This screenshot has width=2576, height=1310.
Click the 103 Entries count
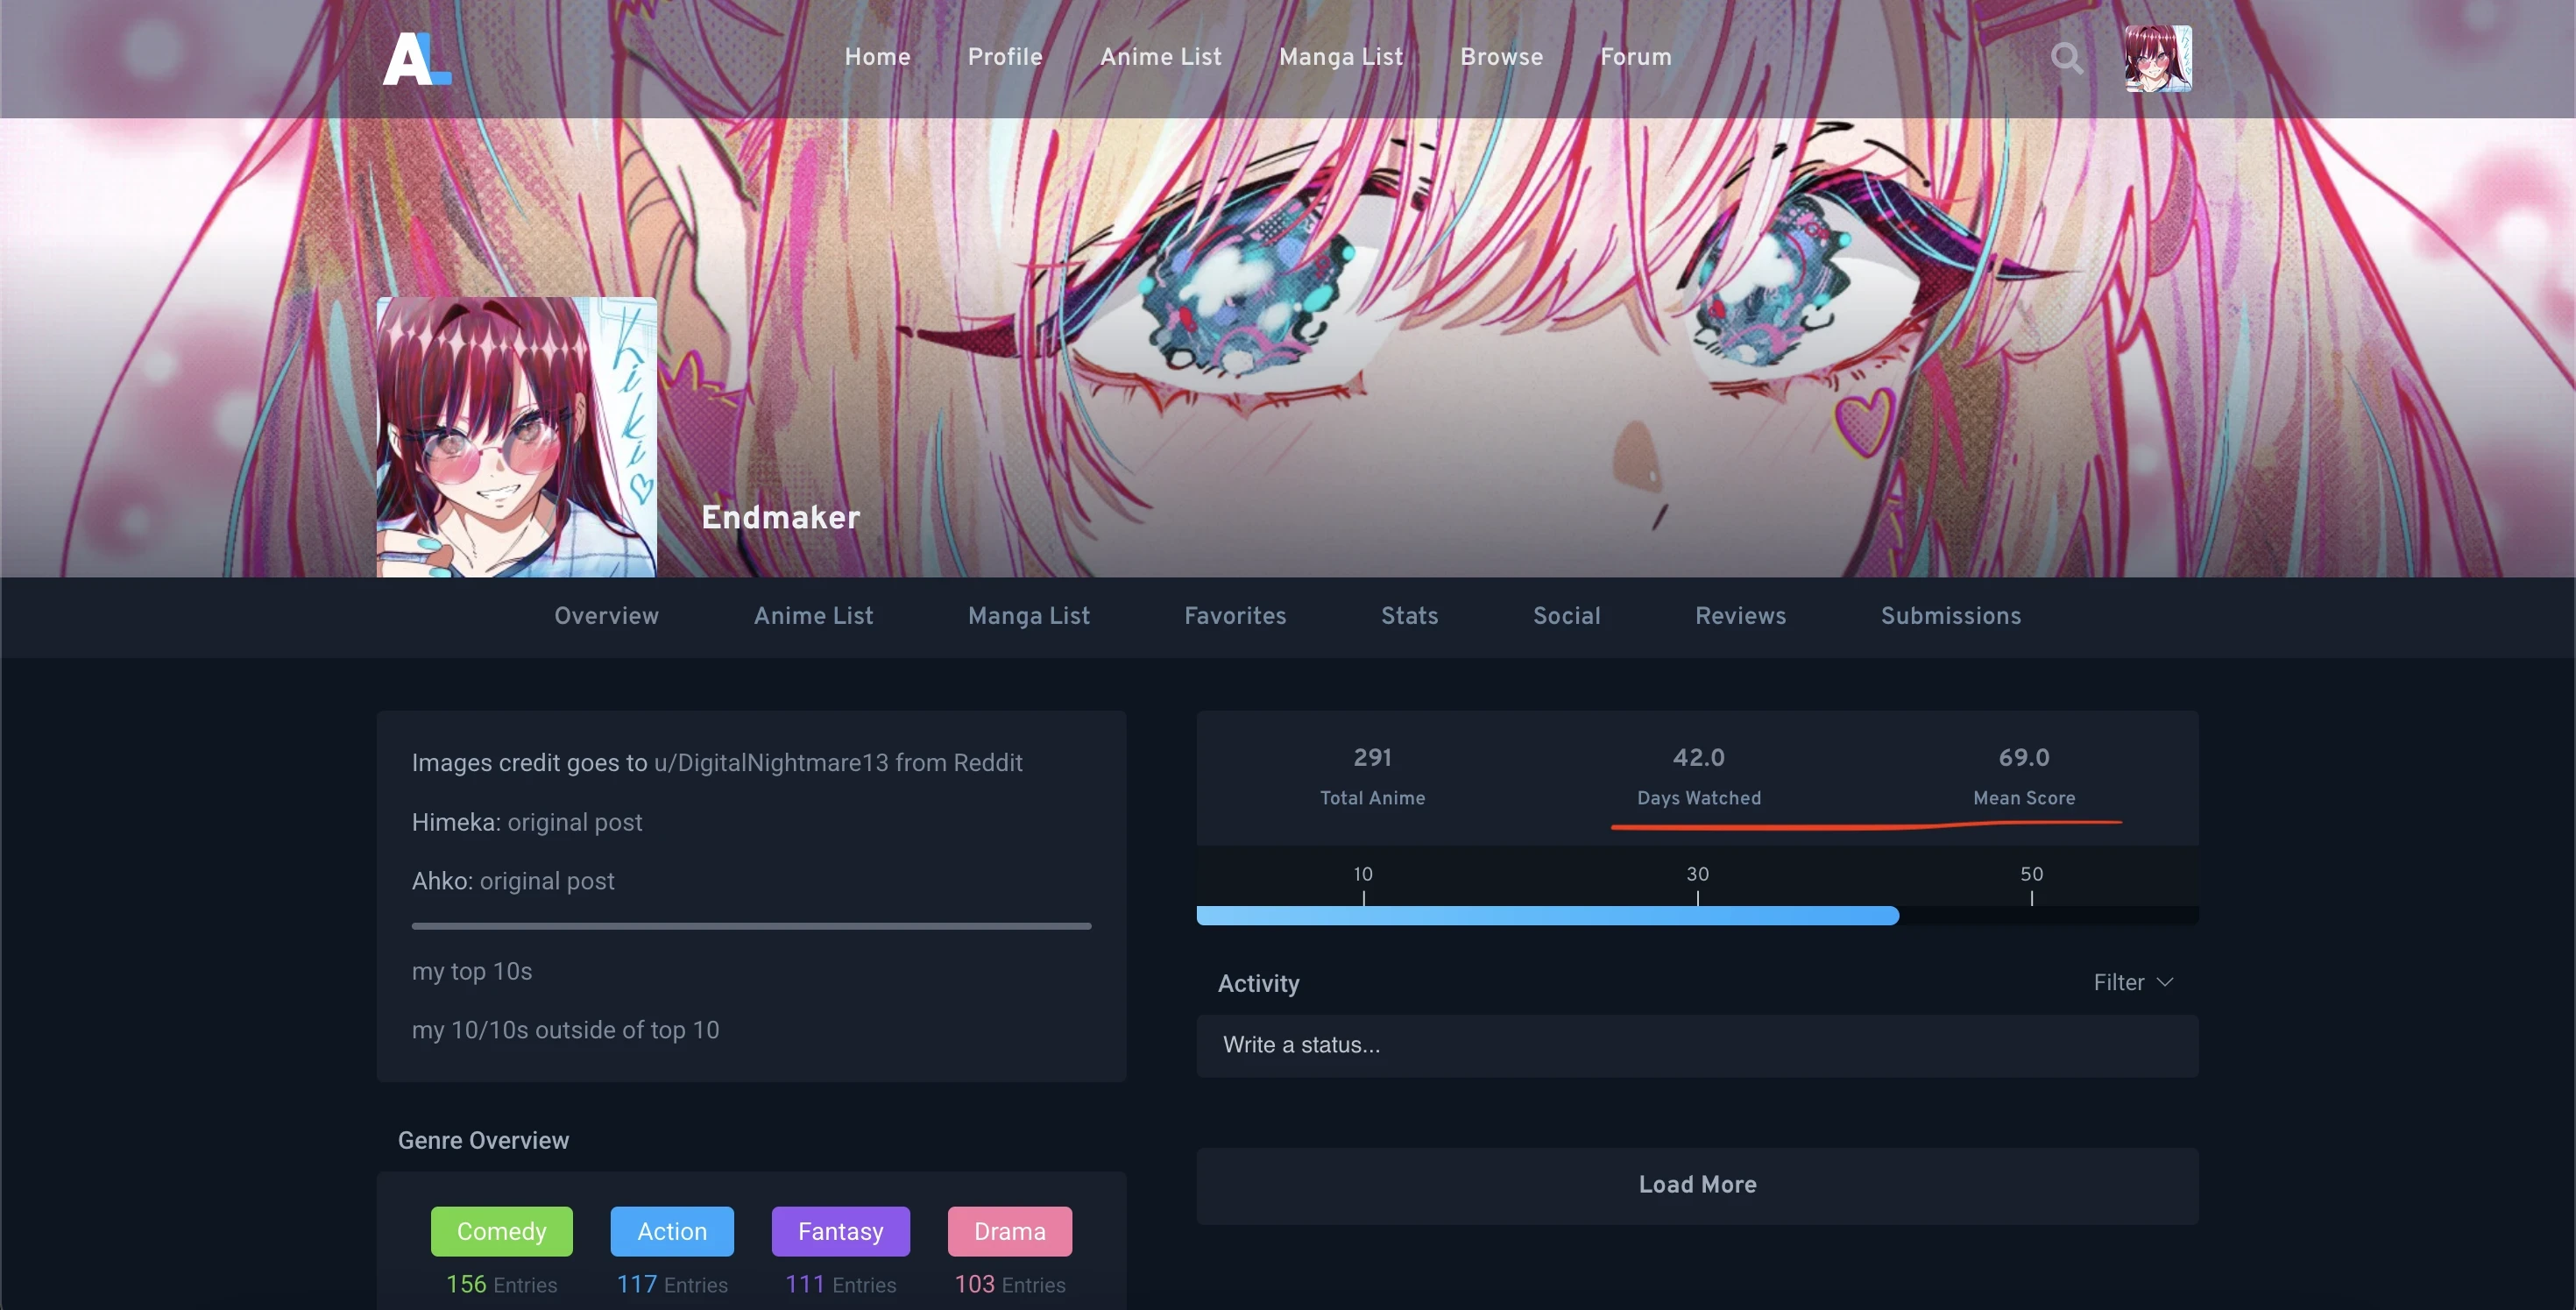pos(1009,1284)
